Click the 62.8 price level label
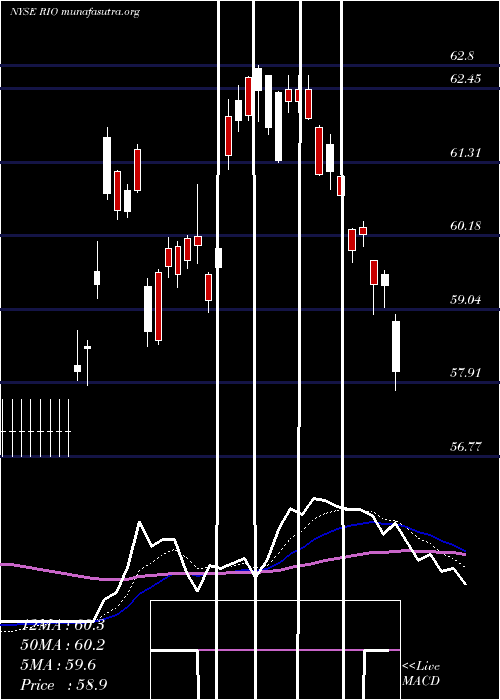 point(462,56)
